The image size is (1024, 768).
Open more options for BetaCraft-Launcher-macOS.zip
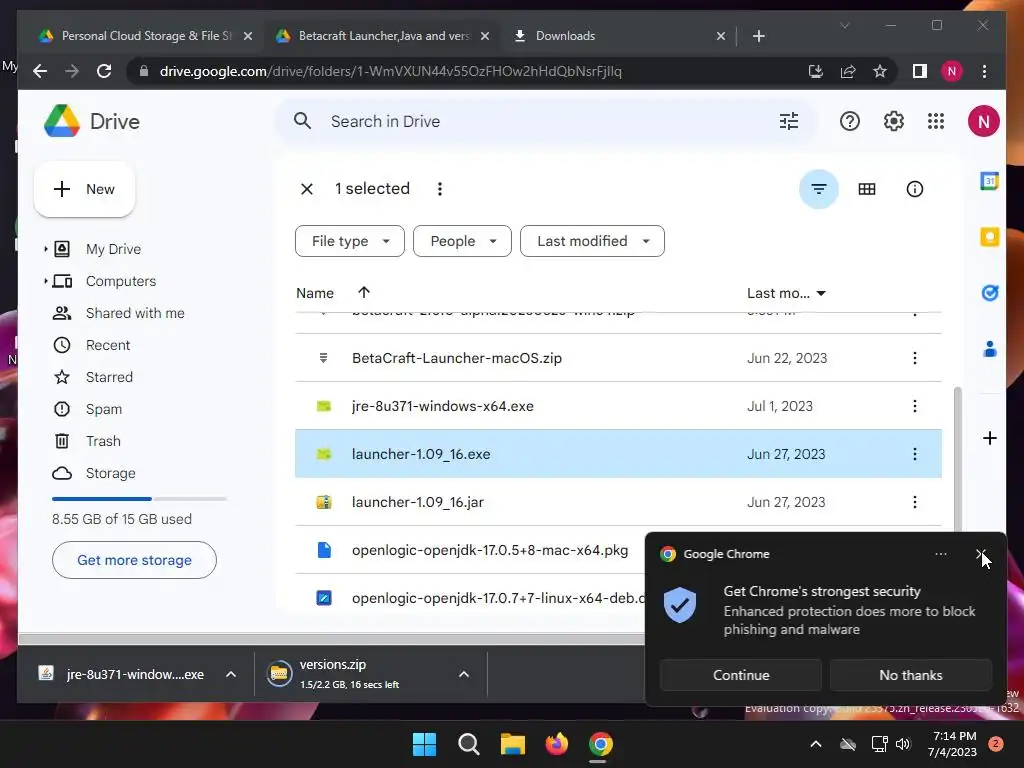pos(914,358)
